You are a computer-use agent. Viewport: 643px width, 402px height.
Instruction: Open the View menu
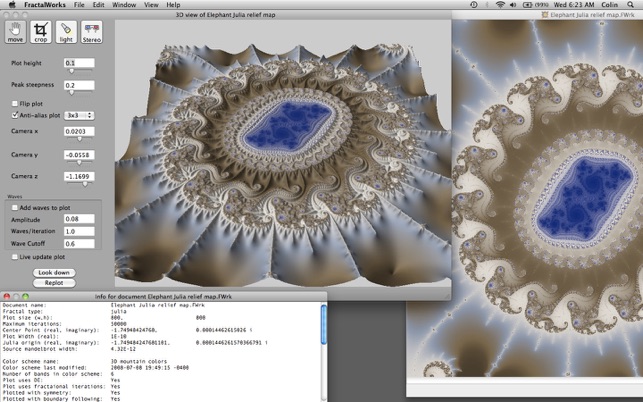pyautogui.click(x=150, y=5)
